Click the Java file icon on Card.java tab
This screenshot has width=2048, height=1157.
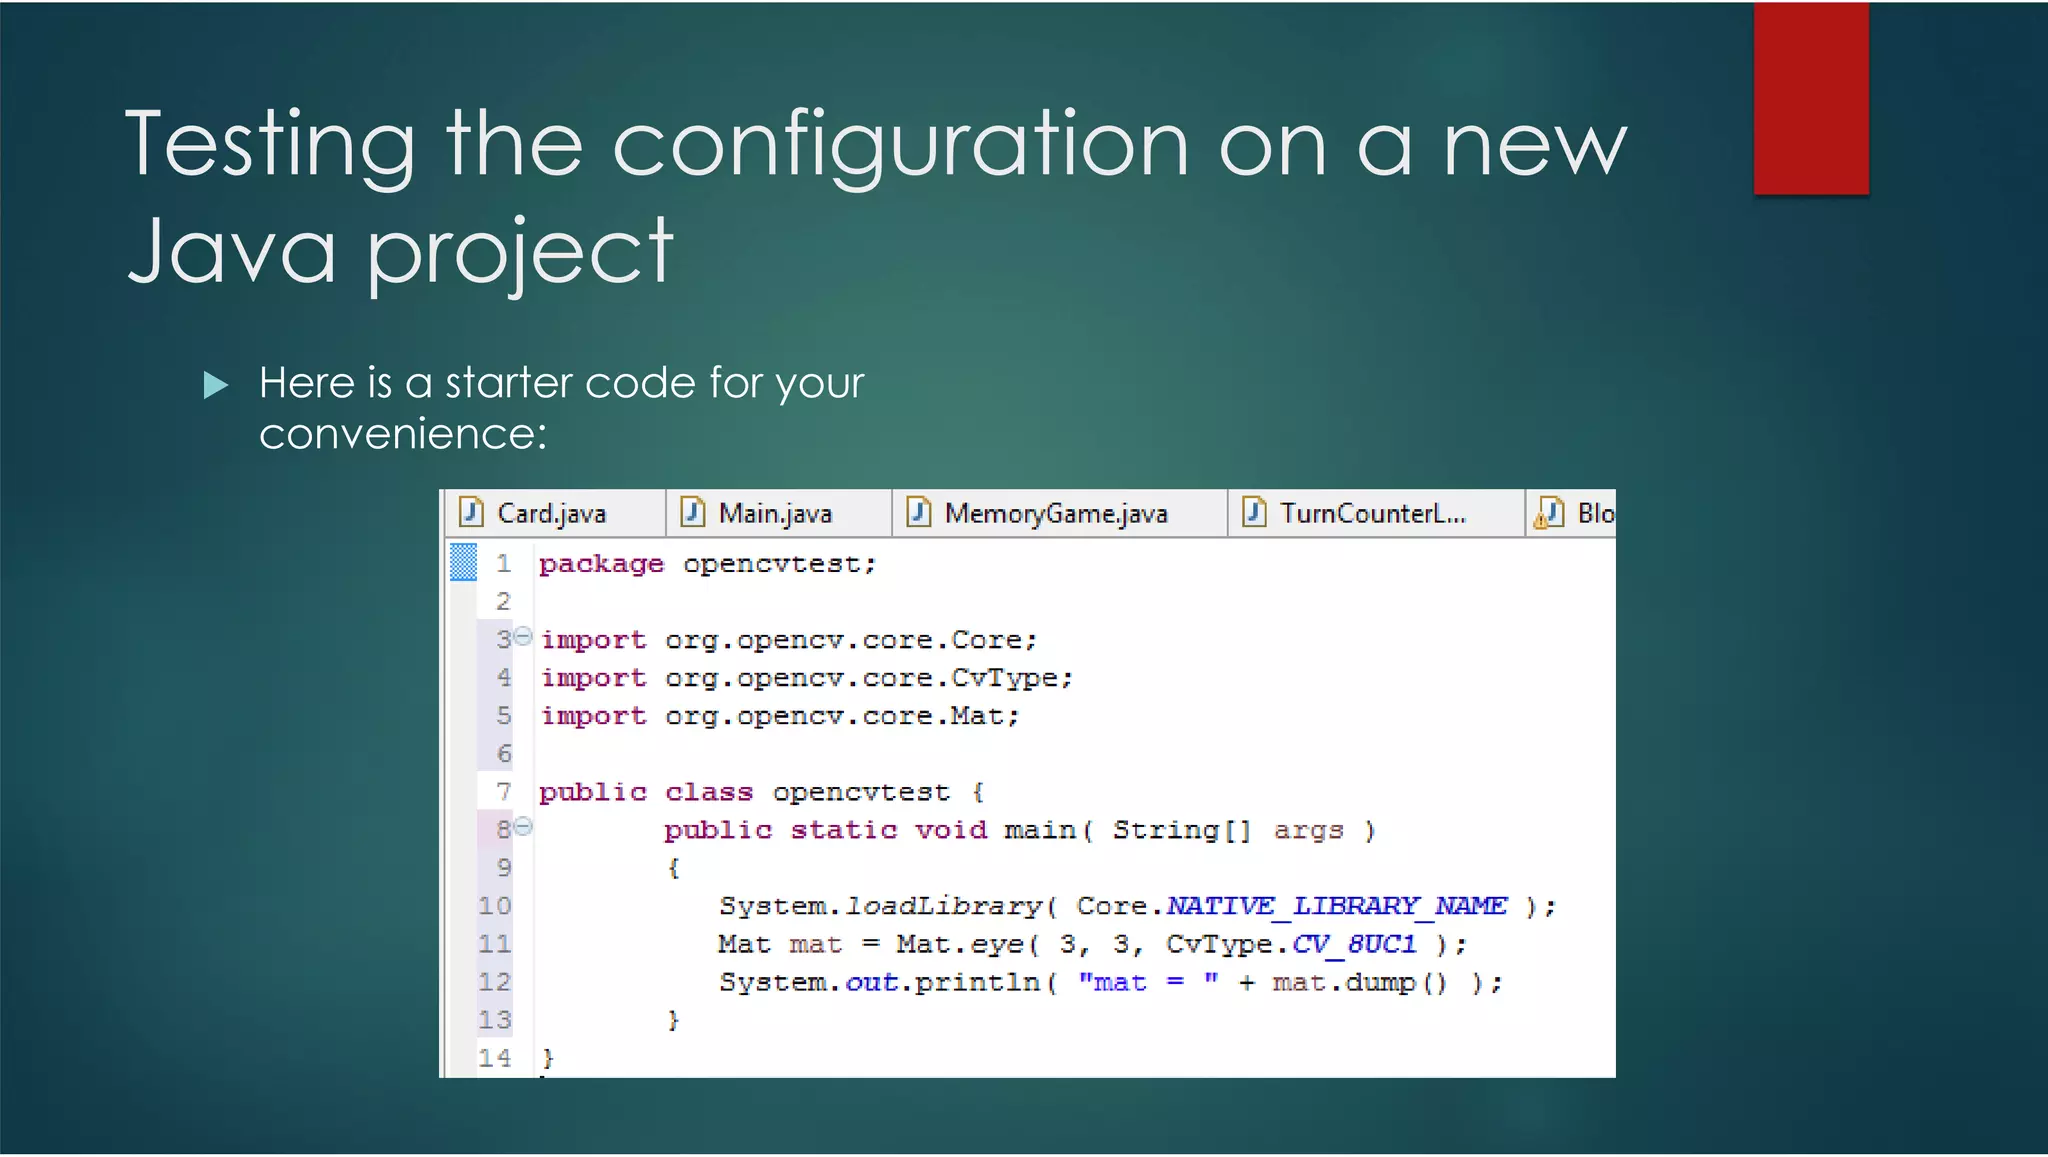pyautogui.click(x=471, y=513)
